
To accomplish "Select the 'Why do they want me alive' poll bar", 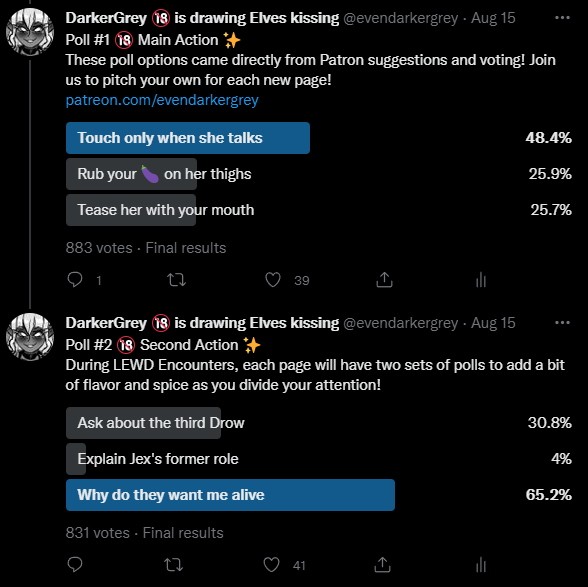I will point(230,495).
